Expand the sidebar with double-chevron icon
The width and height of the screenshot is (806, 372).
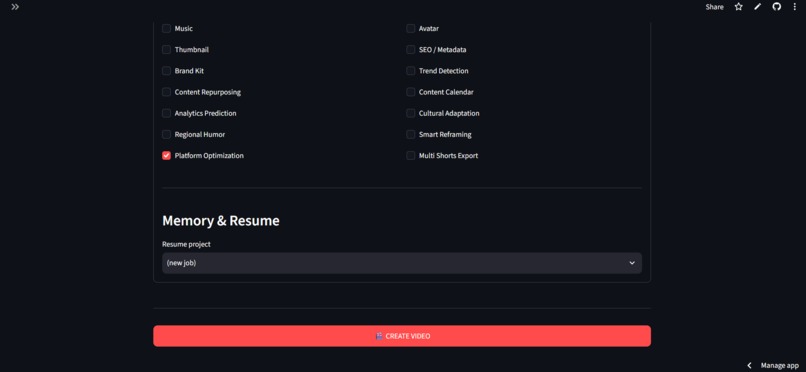tap(15, 7)
